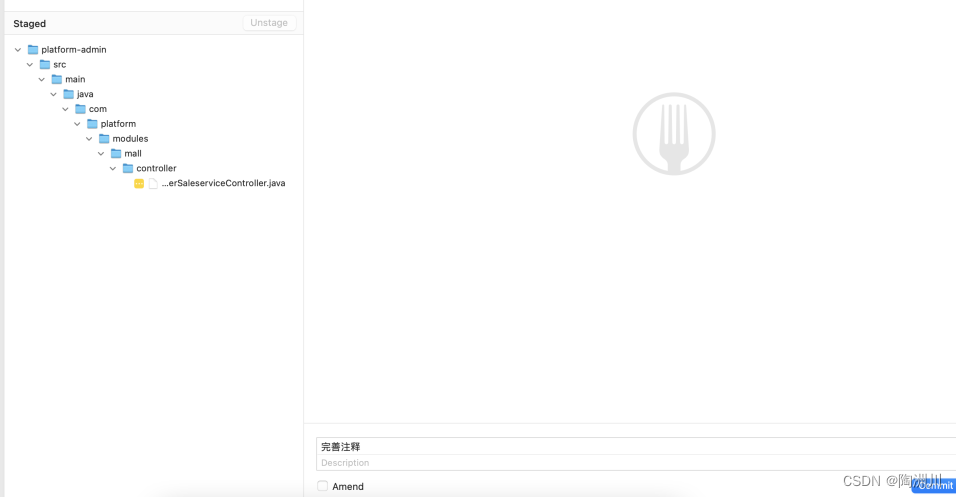Image resolution: width=956 pixels, height=497 pixels.
Task: Select the modules tree label
Action: coord(130,138)
